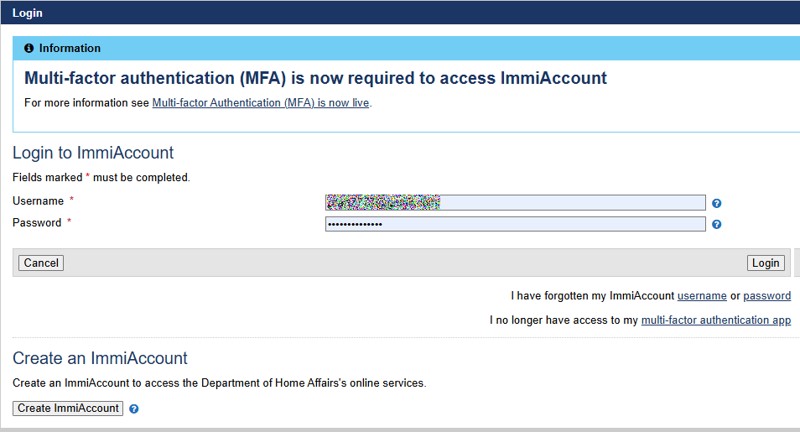The height and width of the screenshot is (432, 800).
Task: Open the help icon beside the Username field
Action: (x=716, y=203)
